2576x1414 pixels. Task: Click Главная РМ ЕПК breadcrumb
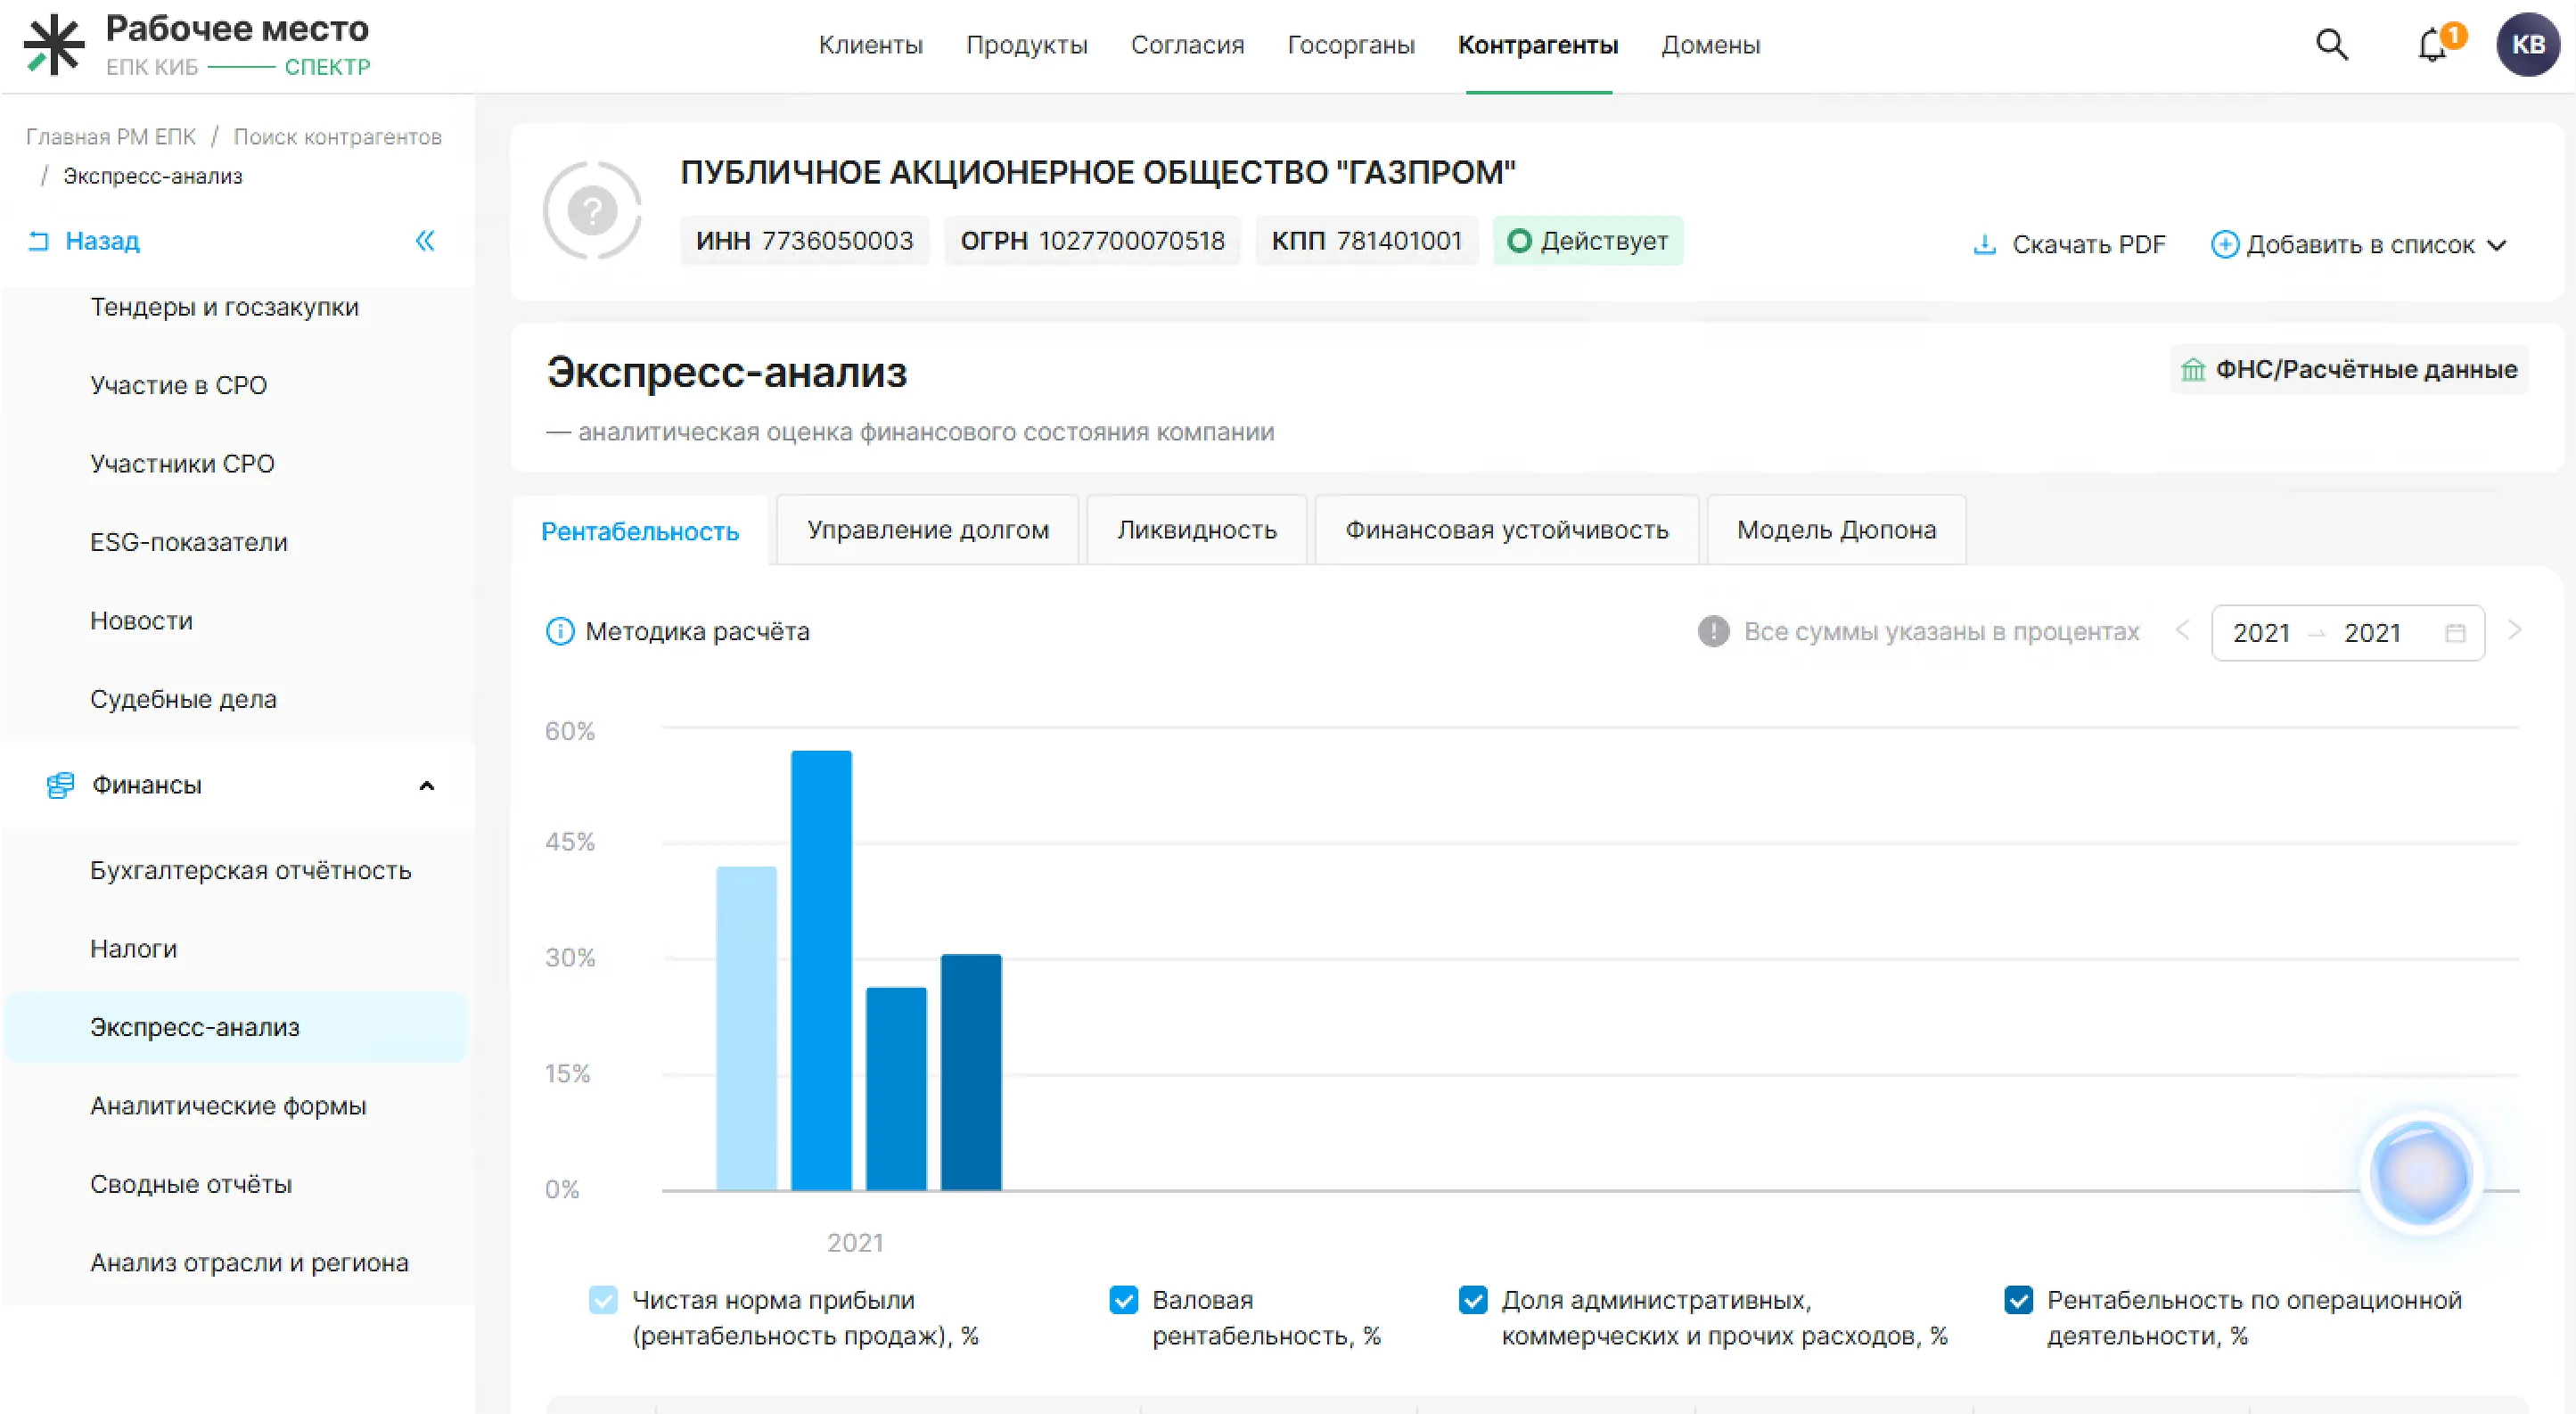click(x=111, y=137)
